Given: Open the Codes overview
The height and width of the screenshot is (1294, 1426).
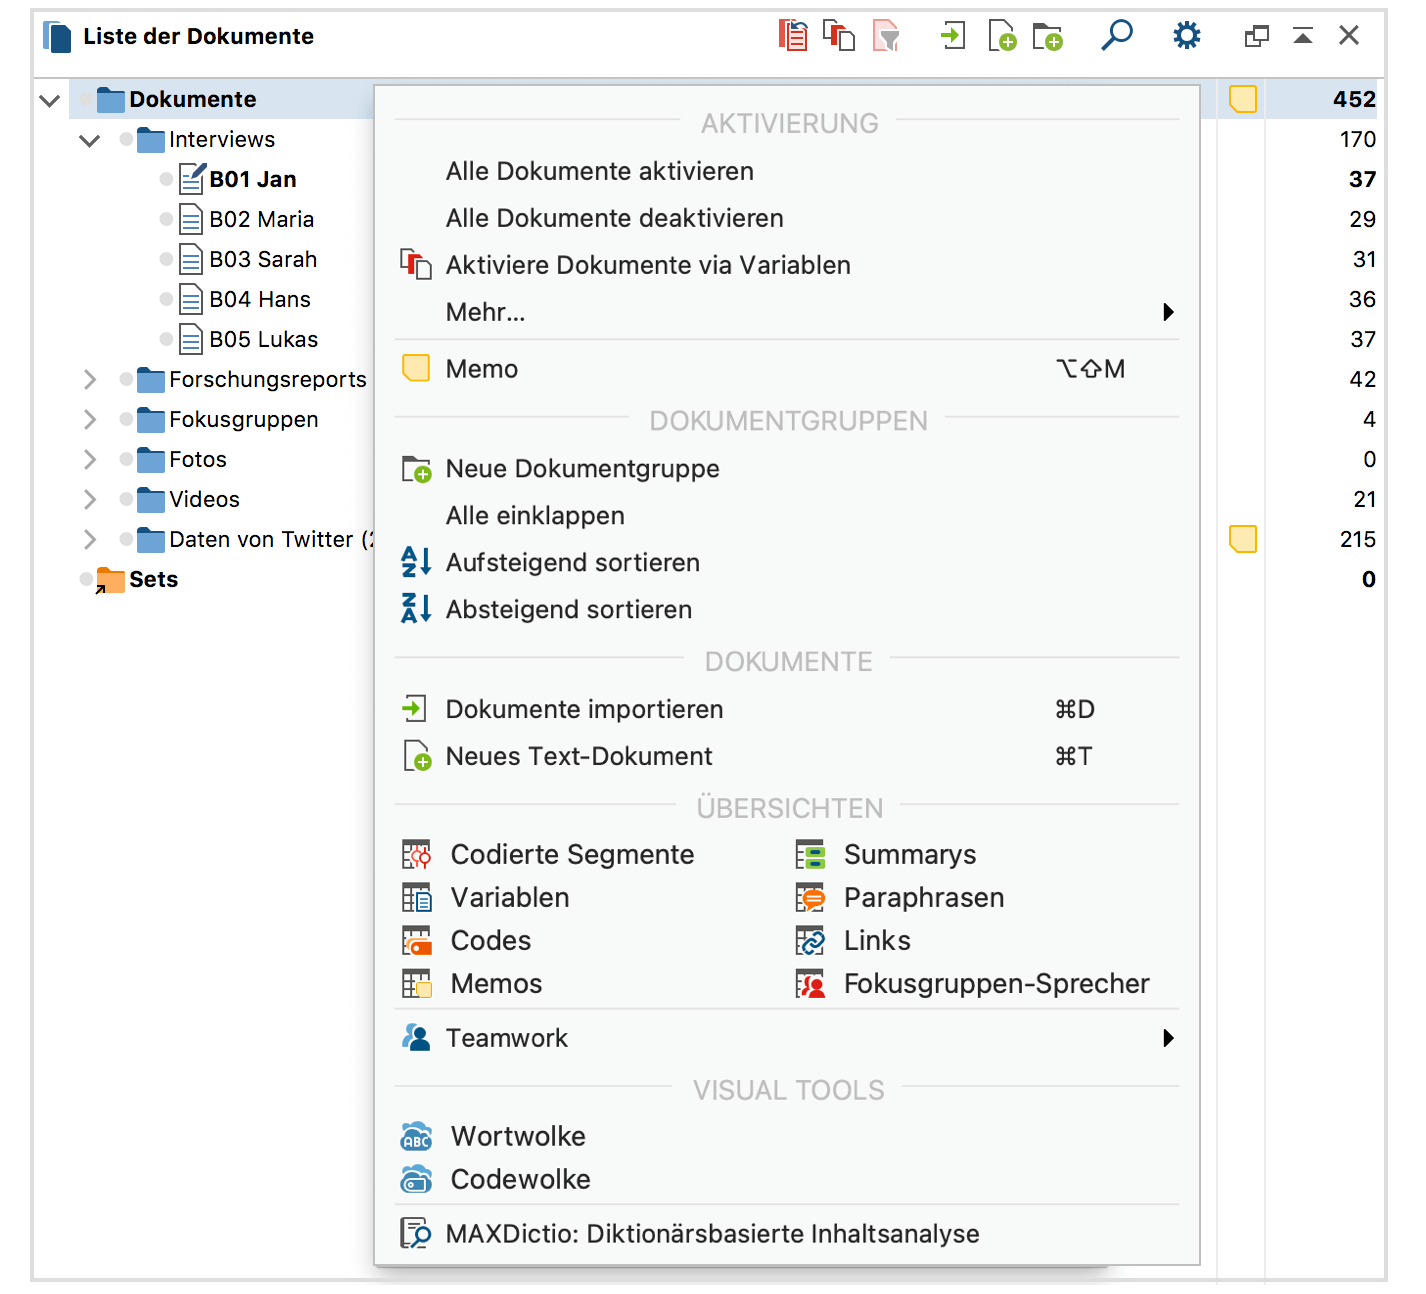Looking at the screenshot, I should pyautogui.click(x=491, y=941).
